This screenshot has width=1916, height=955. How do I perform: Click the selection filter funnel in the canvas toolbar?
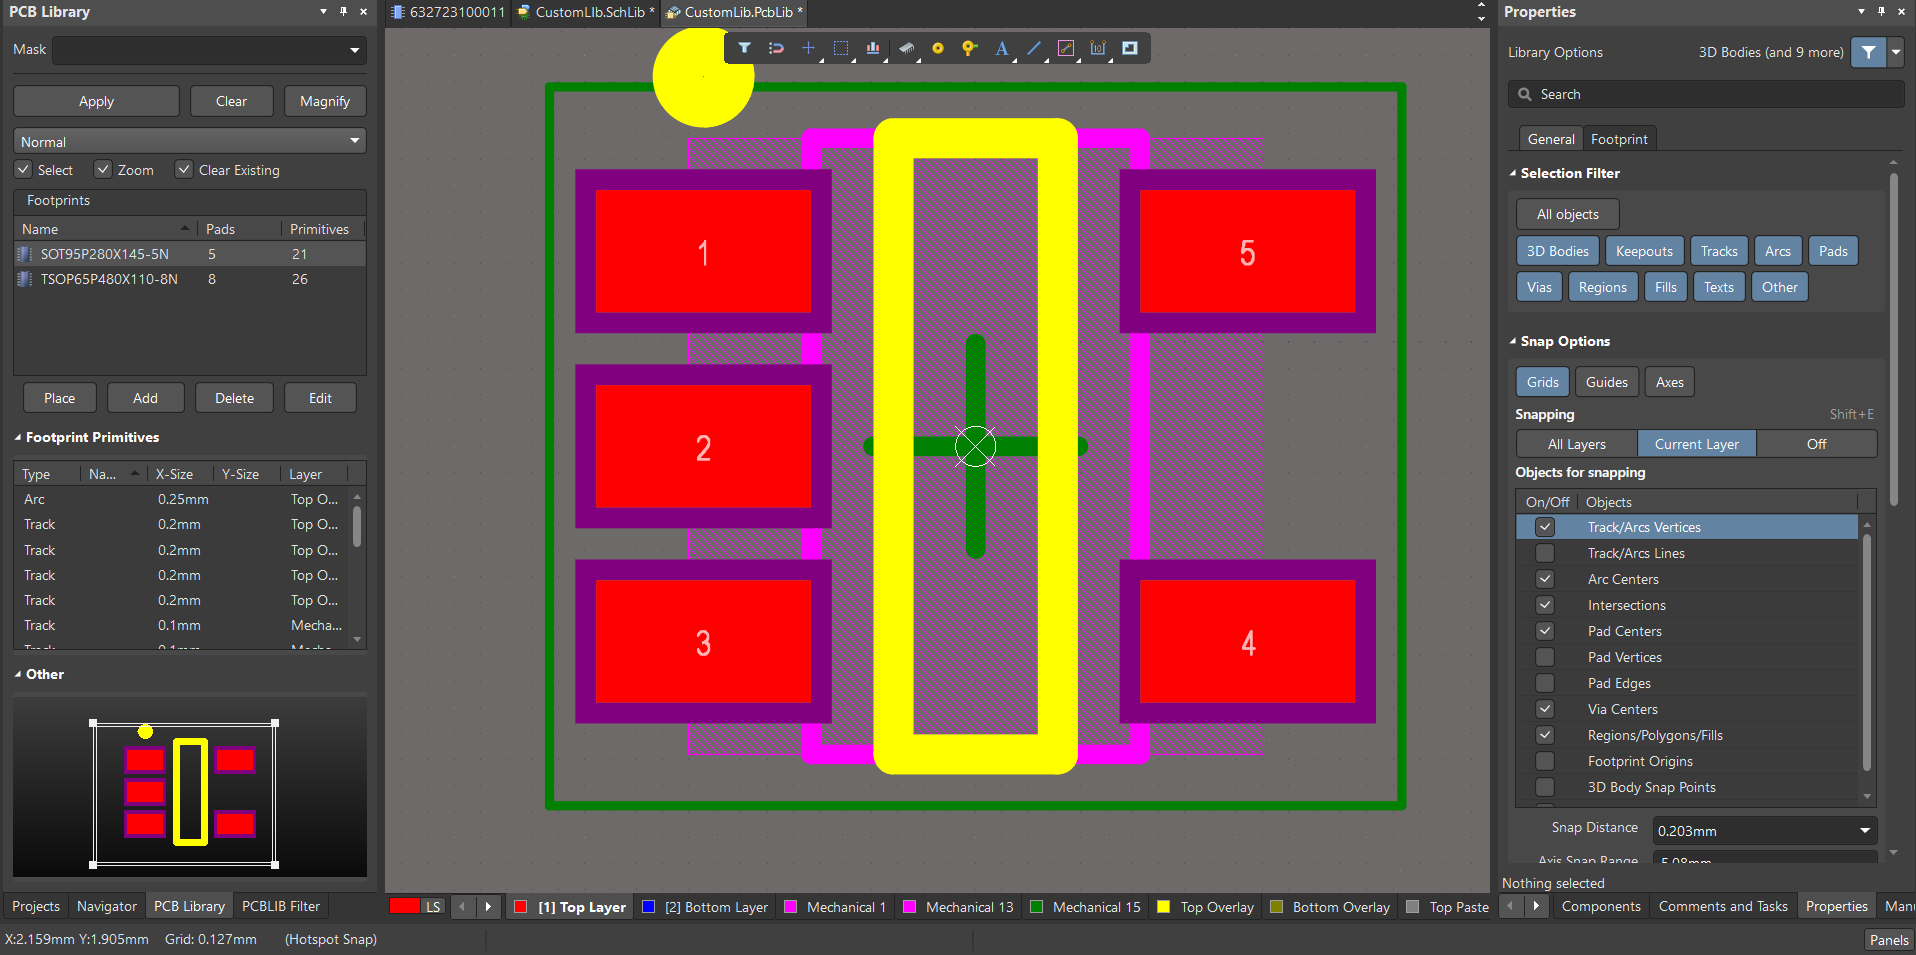point(744,48)
